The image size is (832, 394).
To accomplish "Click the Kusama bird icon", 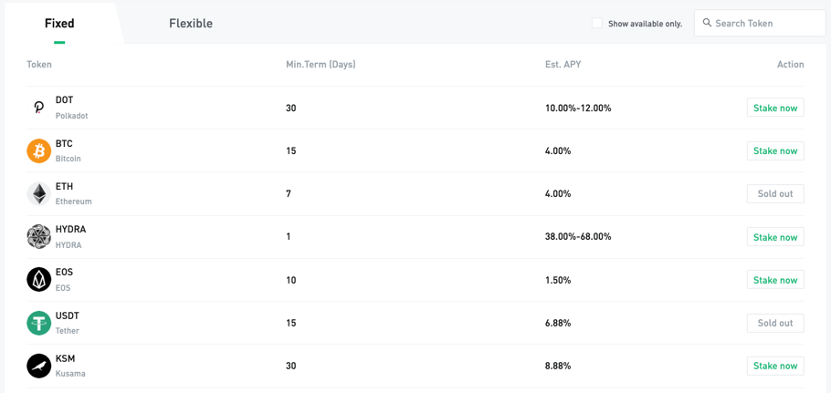I will point(39,366).
